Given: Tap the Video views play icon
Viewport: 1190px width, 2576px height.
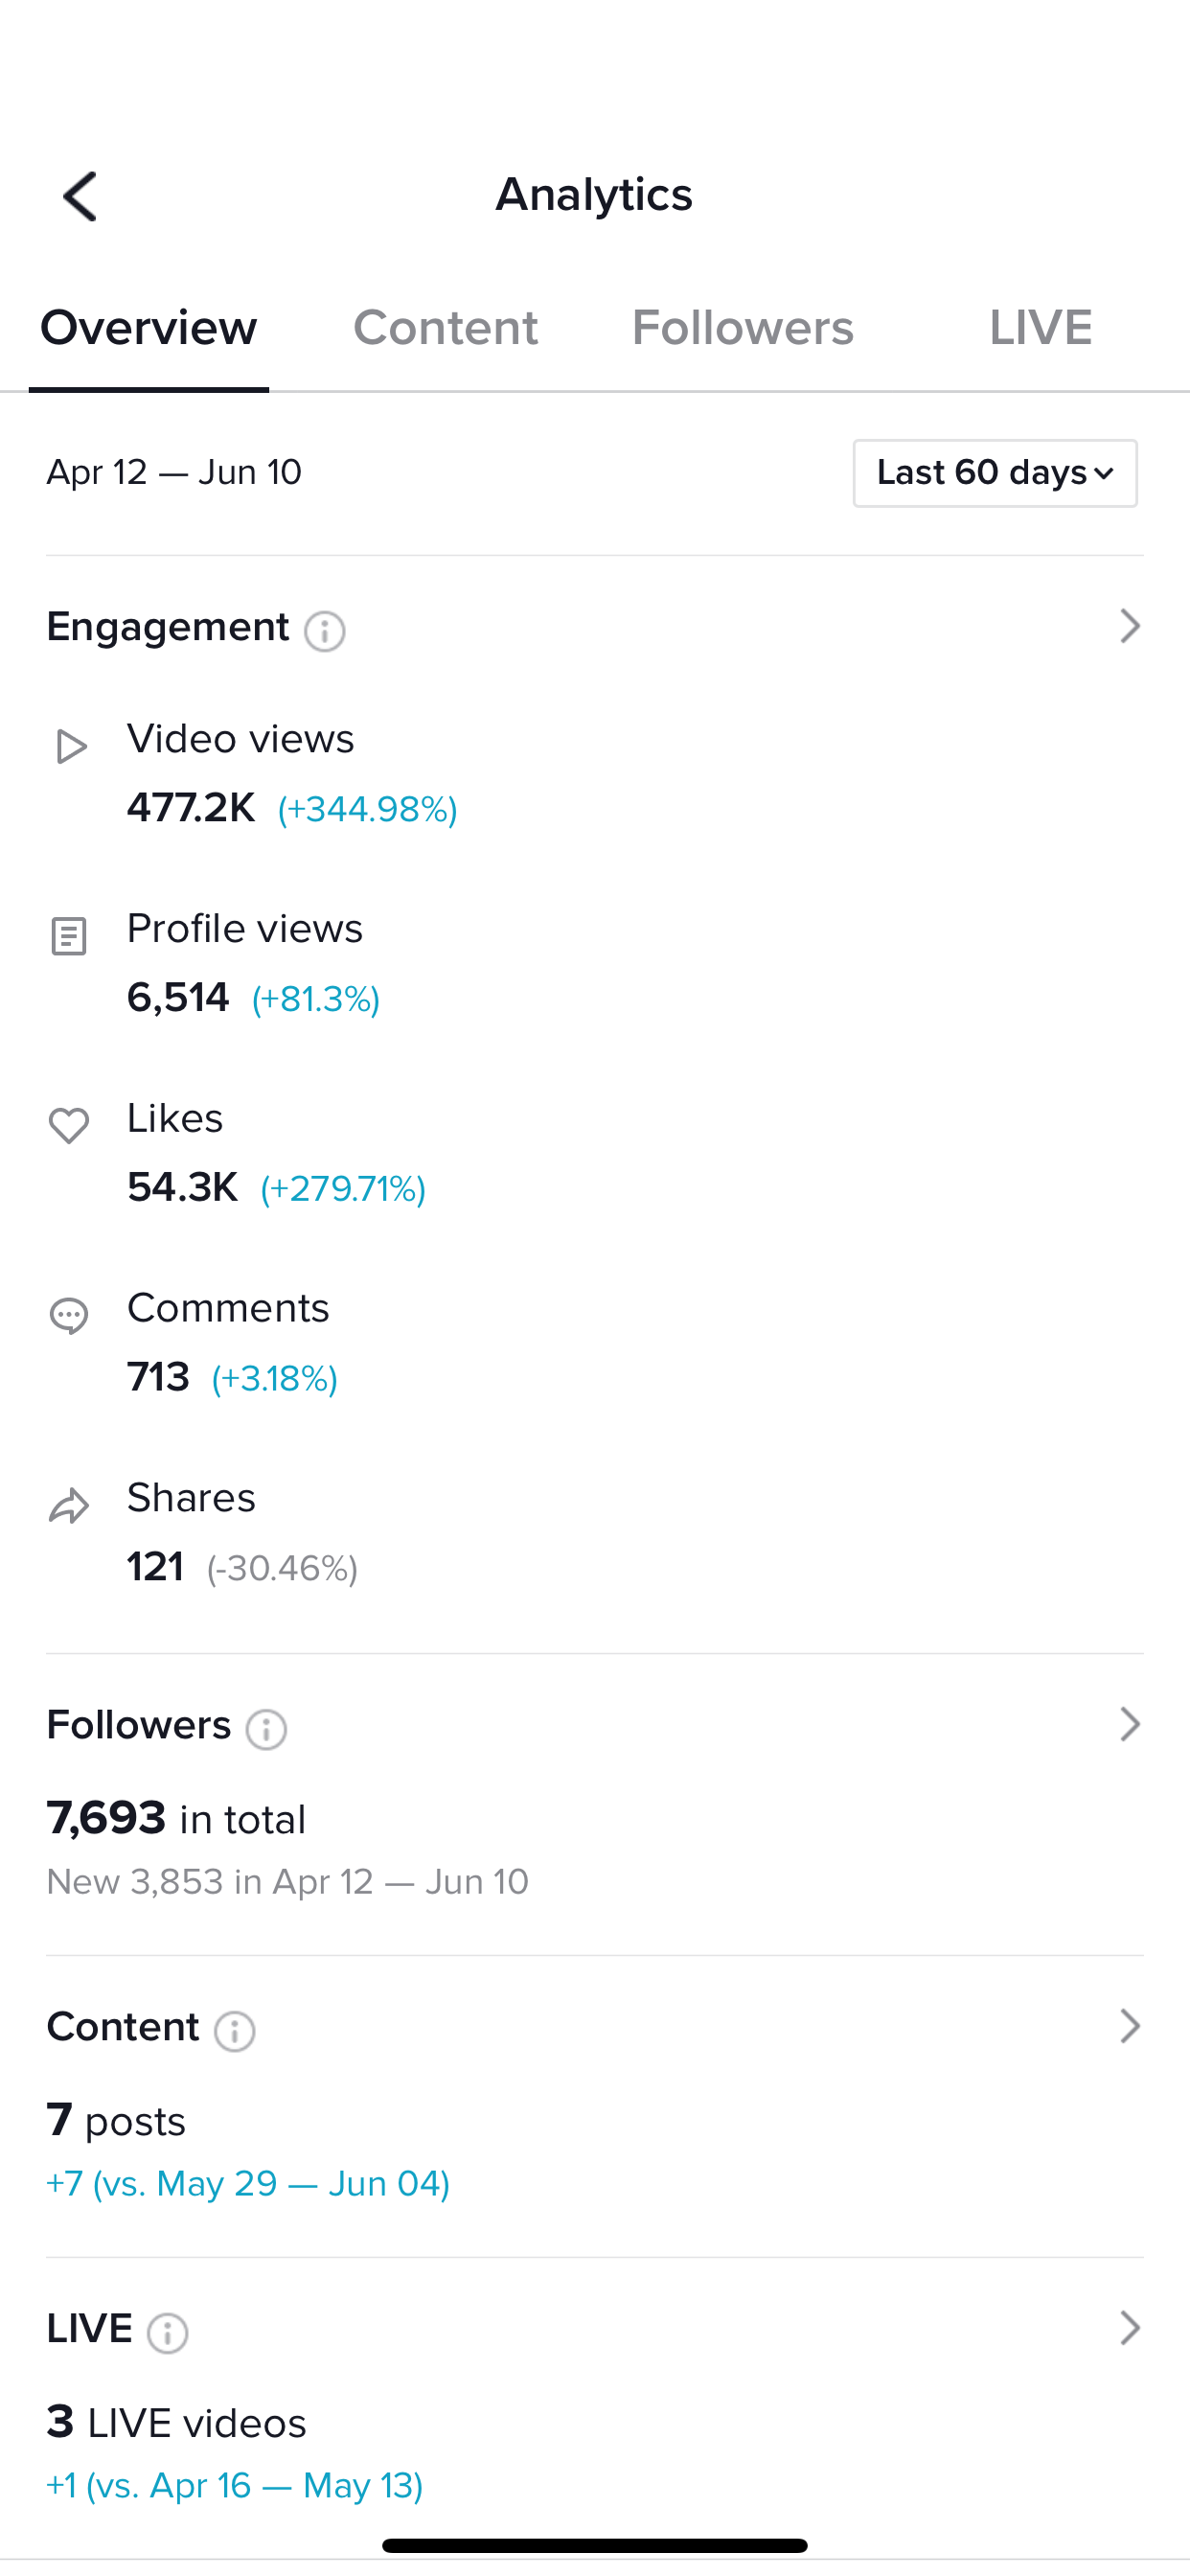Looking at the screenshot, I should 70,746.
